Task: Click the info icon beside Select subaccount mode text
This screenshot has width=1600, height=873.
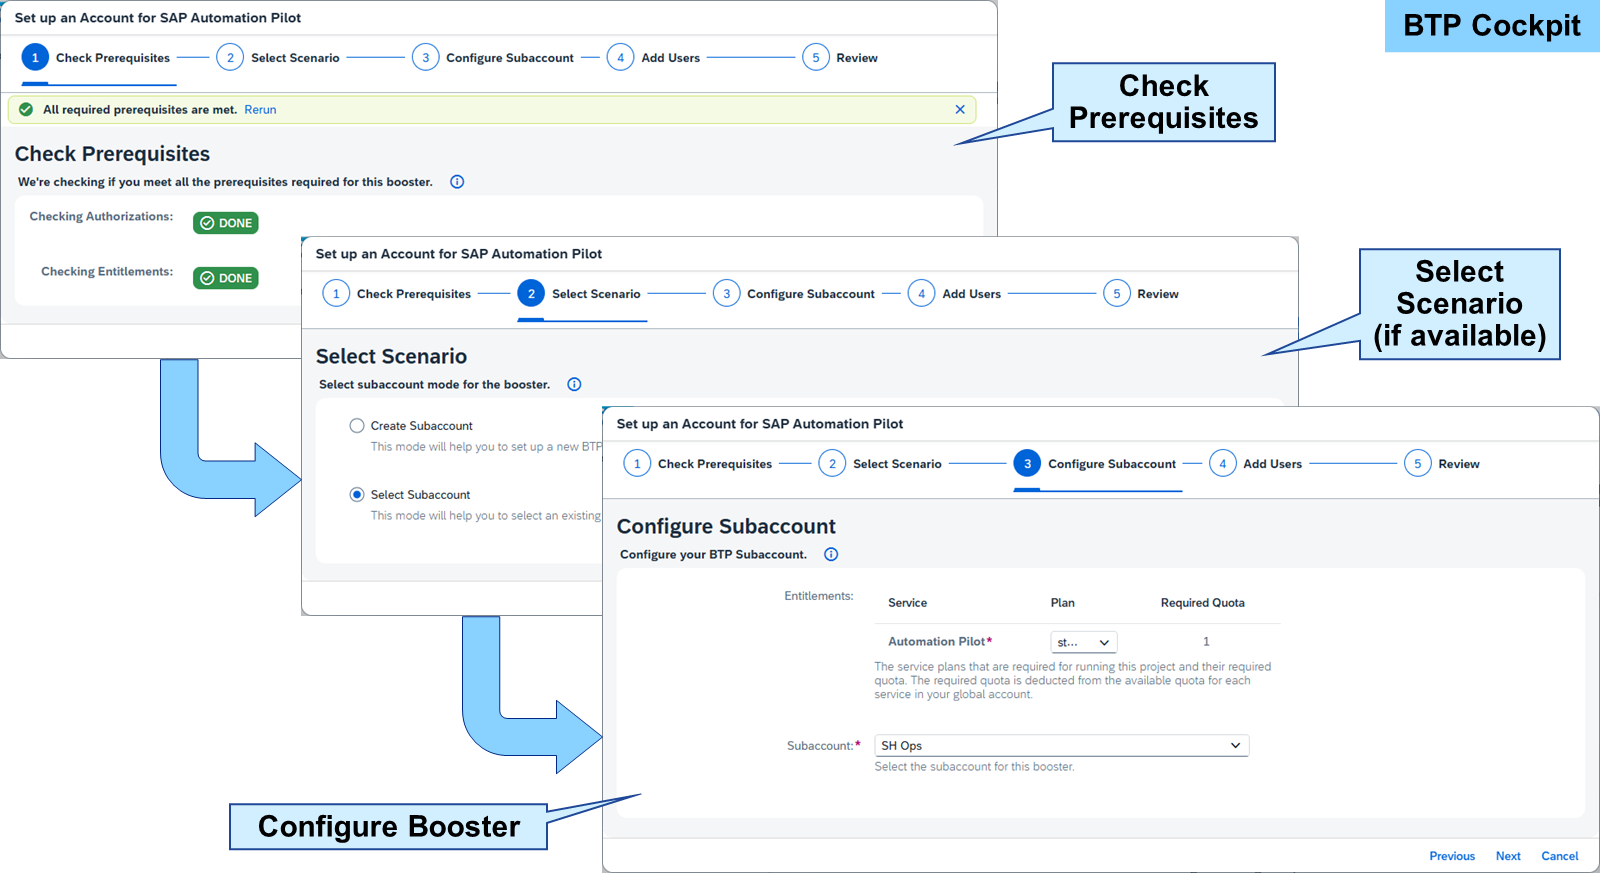Action: point(574,384)
